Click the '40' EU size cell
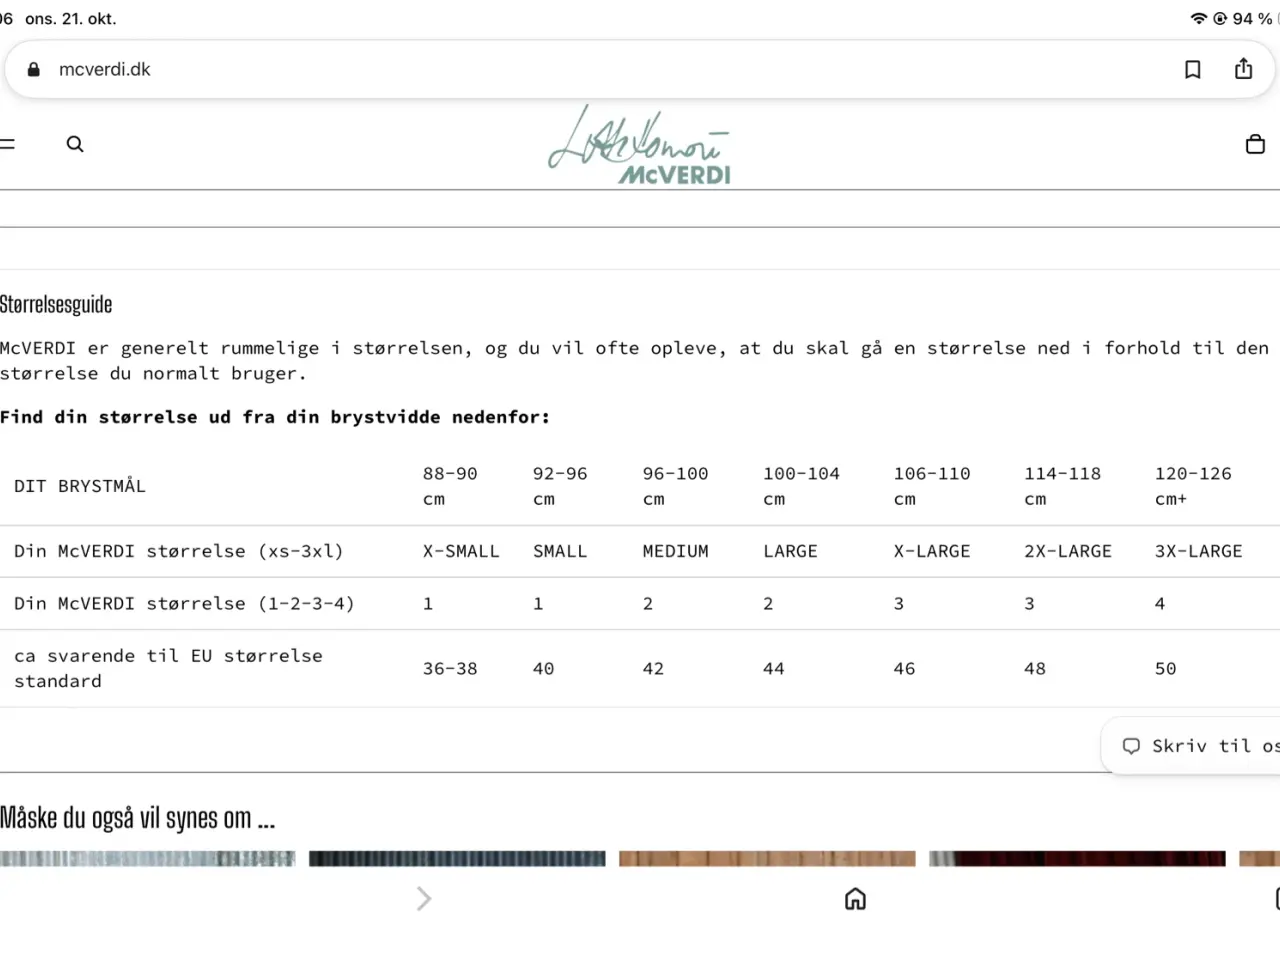Viewport: 1280px width, 960px height. pos(543,669)
